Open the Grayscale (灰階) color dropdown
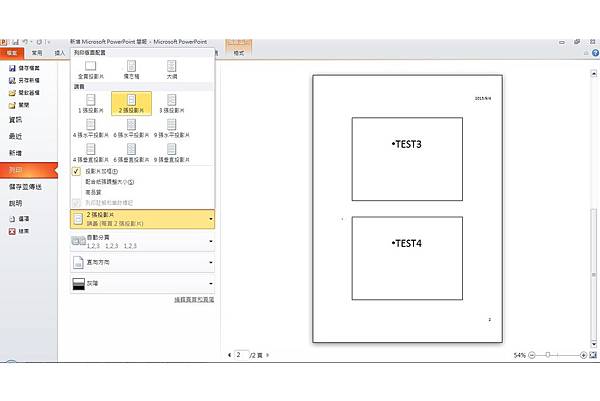The height and width of the screenshot is (401, 600). click(142, 284)
